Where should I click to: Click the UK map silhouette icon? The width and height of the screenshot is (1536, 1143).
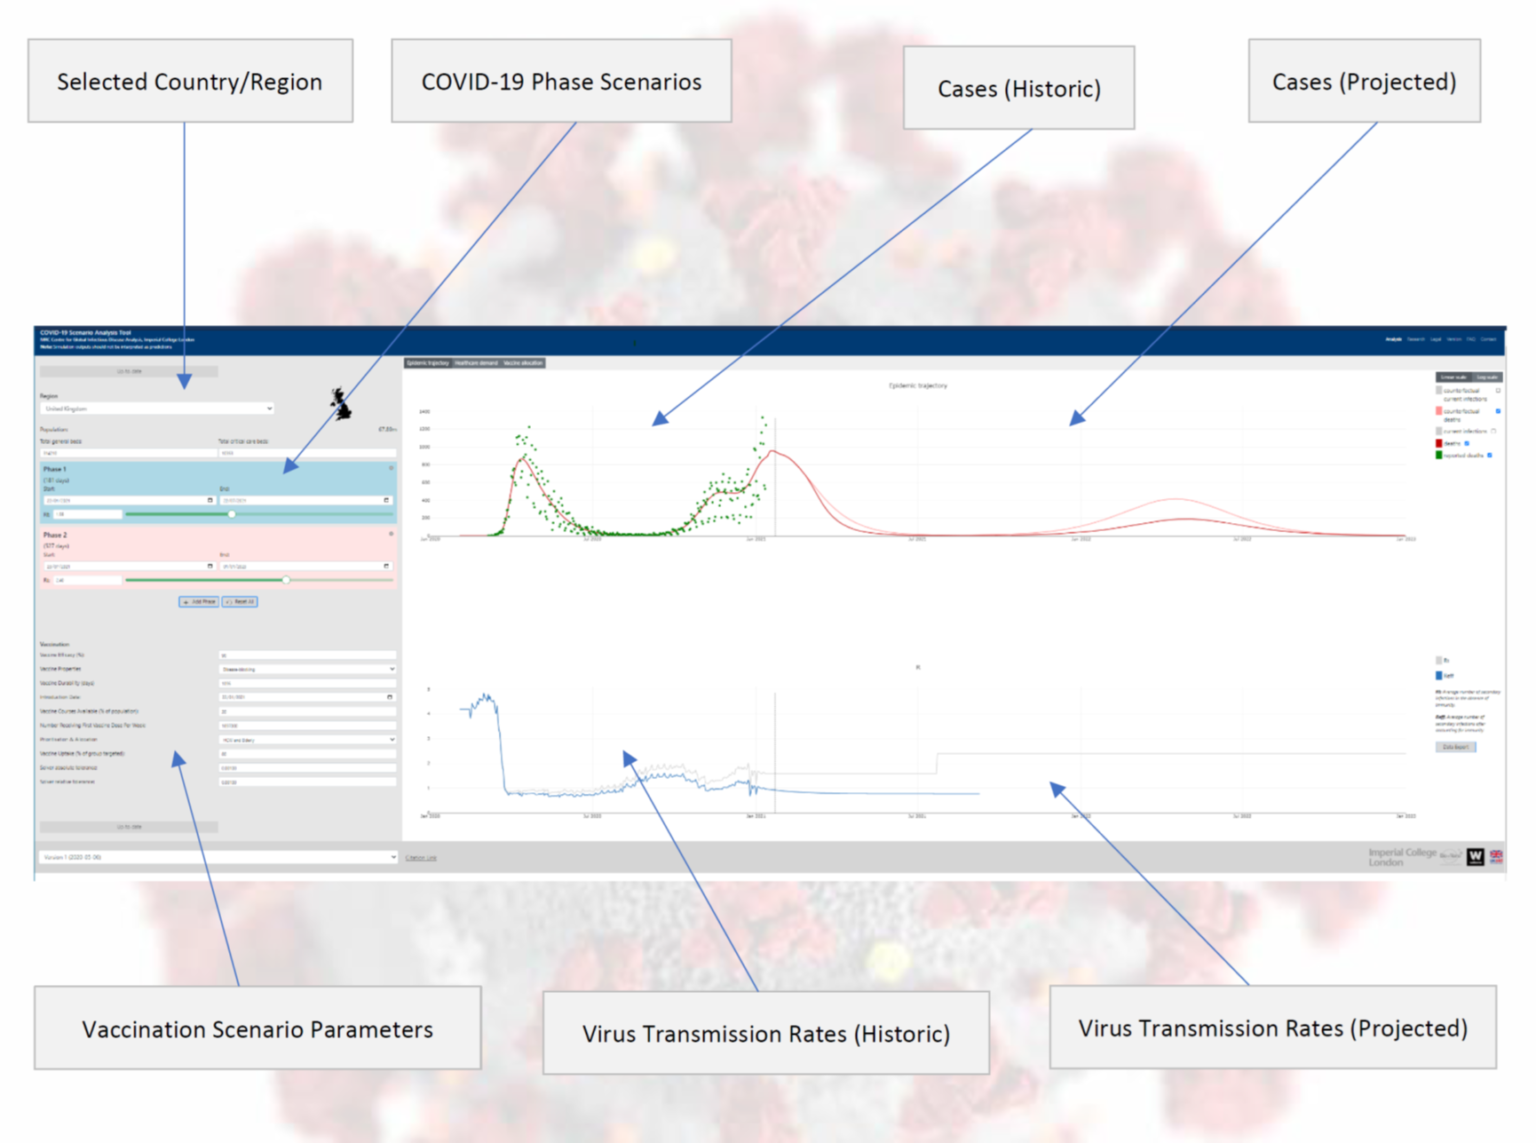pos(342,404)
